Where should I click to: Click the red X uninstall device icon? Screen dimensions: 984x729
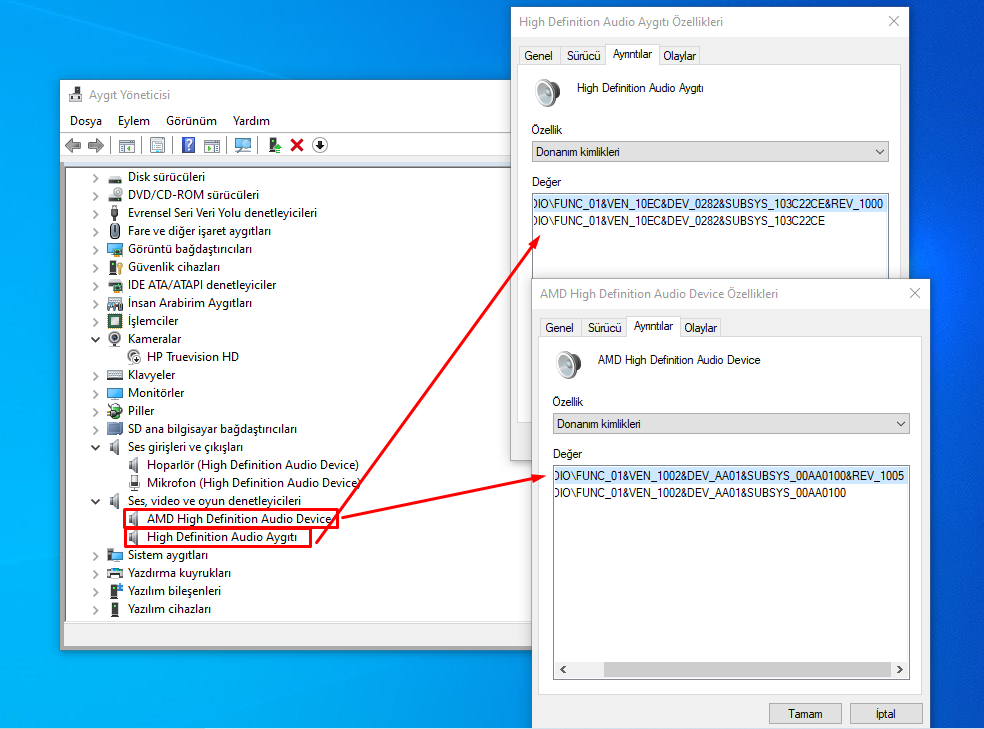(x=297, y=146)
